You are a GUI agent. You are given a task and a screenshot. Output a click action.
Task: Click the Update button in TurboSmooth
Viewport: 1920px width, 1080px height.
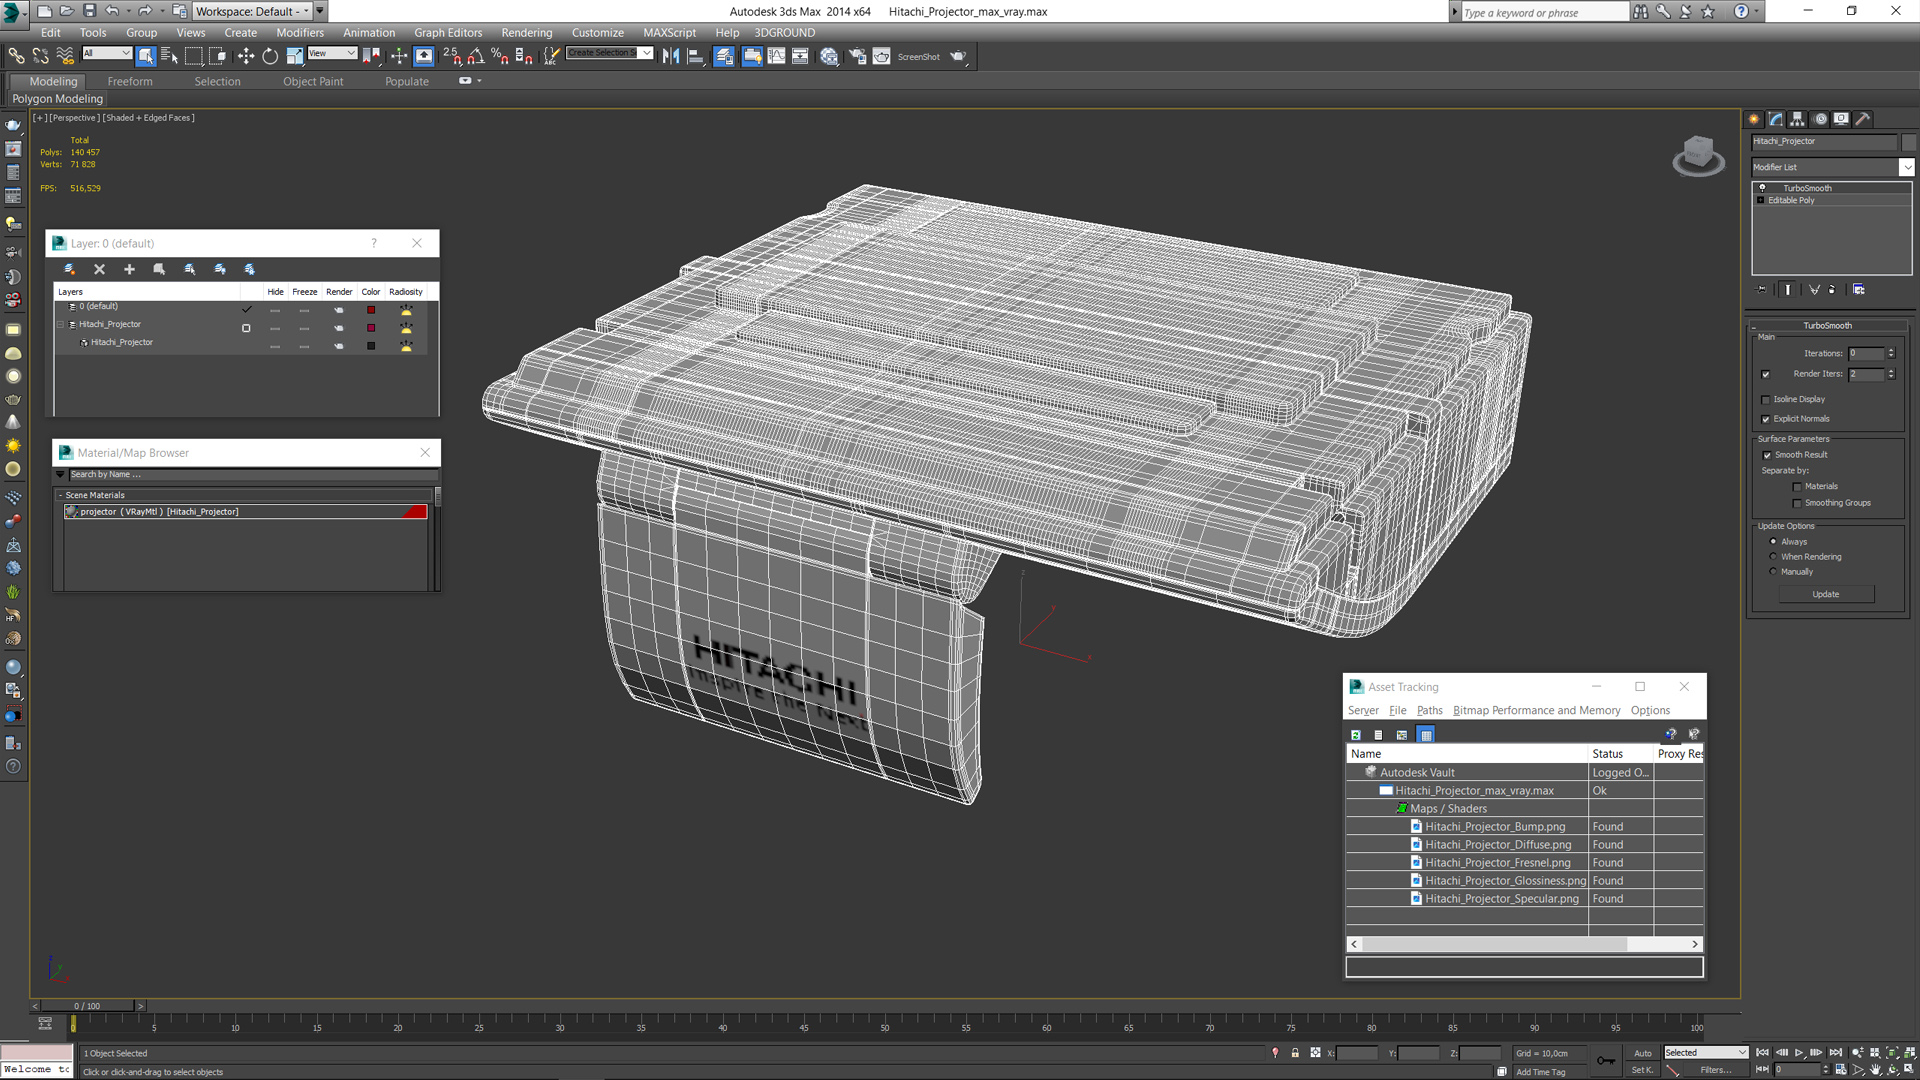point(1826,594)
